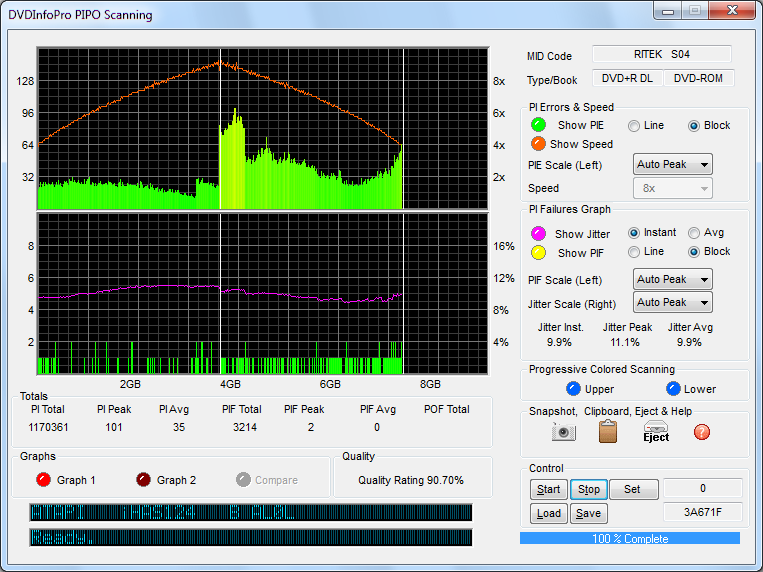Open help with red question mark icon
This screenshot has height=572, width=763.
(702, 432)
